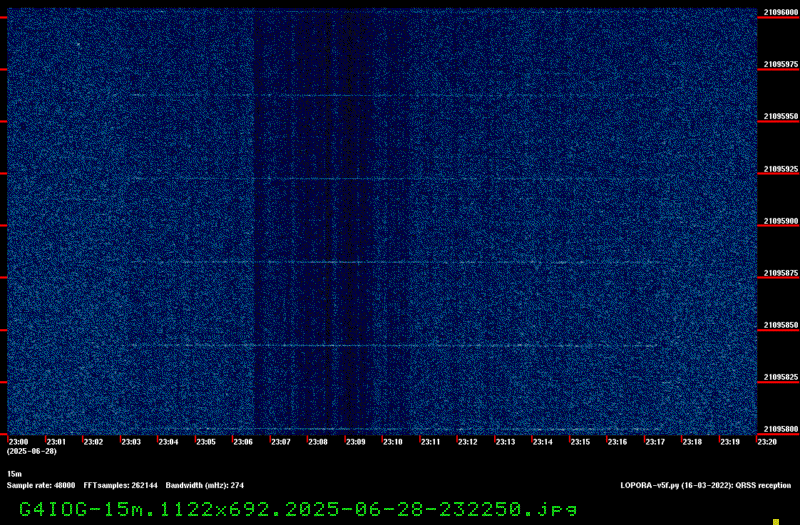Click the 23:19 time axis label
This screenshot has width=800, height=525.
coord(731,442)
